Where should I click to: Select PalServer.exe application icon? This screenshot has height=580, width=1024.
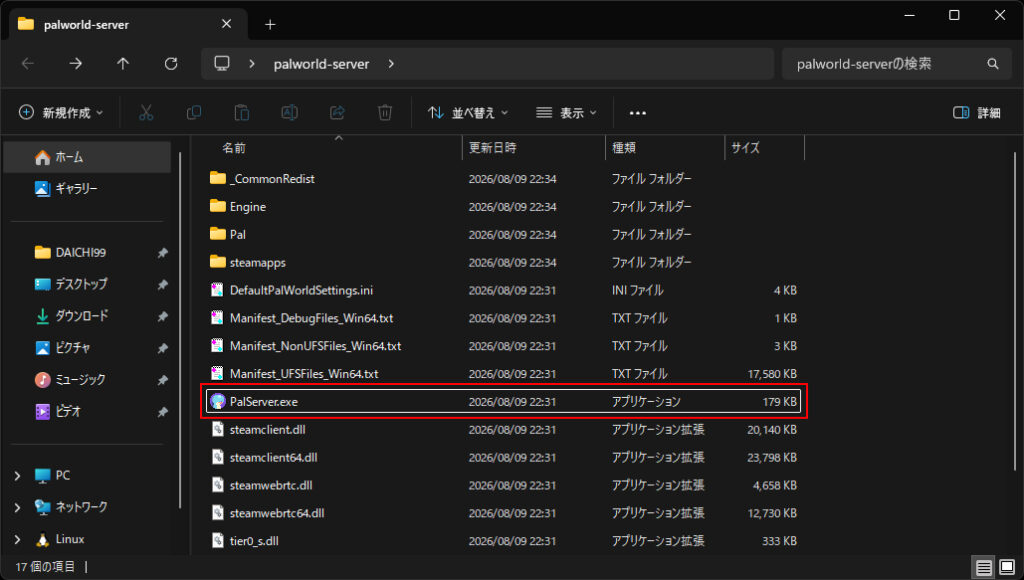[x=218, y=402]
